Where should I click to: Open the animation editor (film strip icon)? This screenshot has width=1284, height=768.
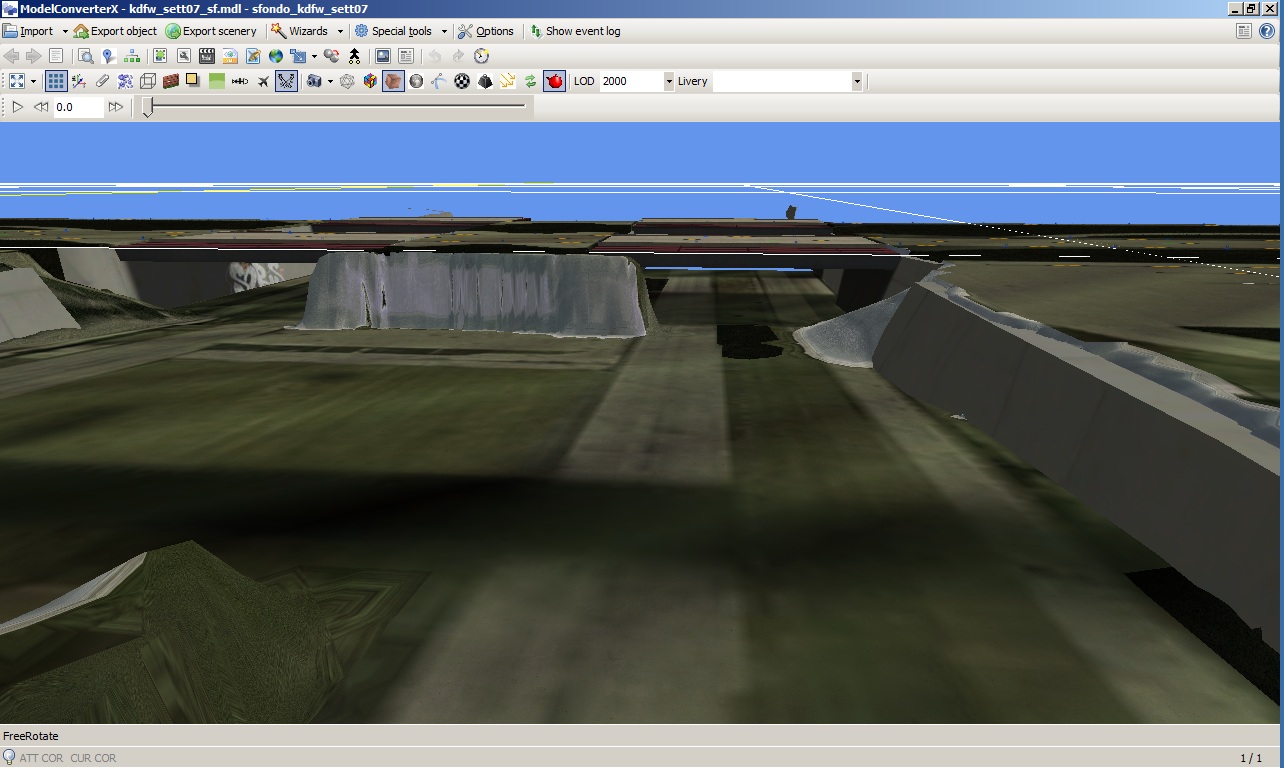[206, 56]
